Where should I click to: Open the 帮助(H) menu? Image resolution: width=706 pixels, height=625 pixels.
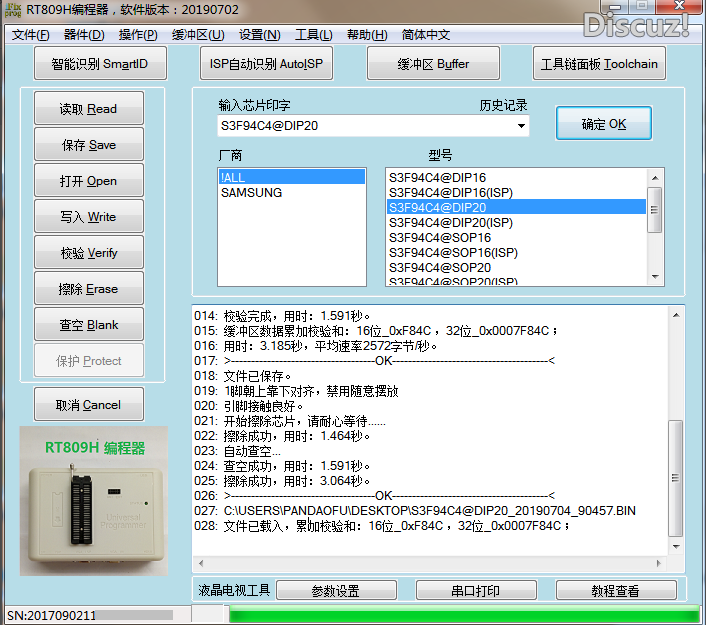367,35
